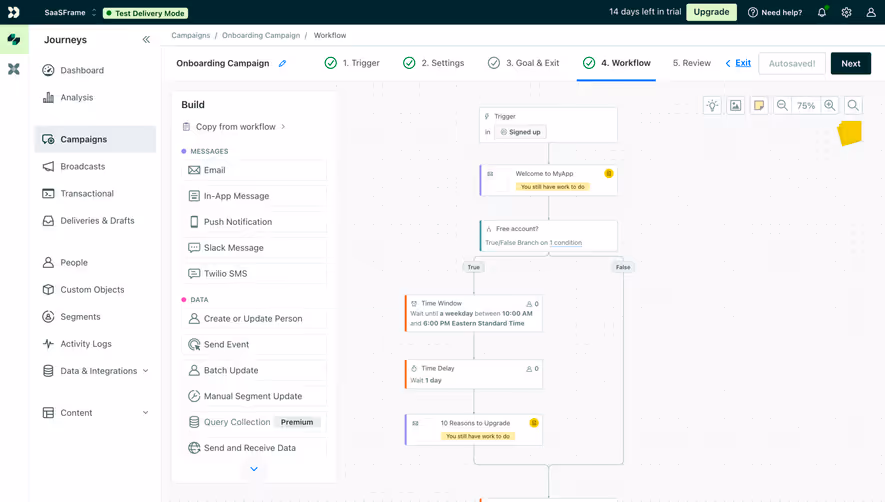Expand more build blocks with down chevron
The height and width of the screenshot is (502, 885).
(254, 469)
